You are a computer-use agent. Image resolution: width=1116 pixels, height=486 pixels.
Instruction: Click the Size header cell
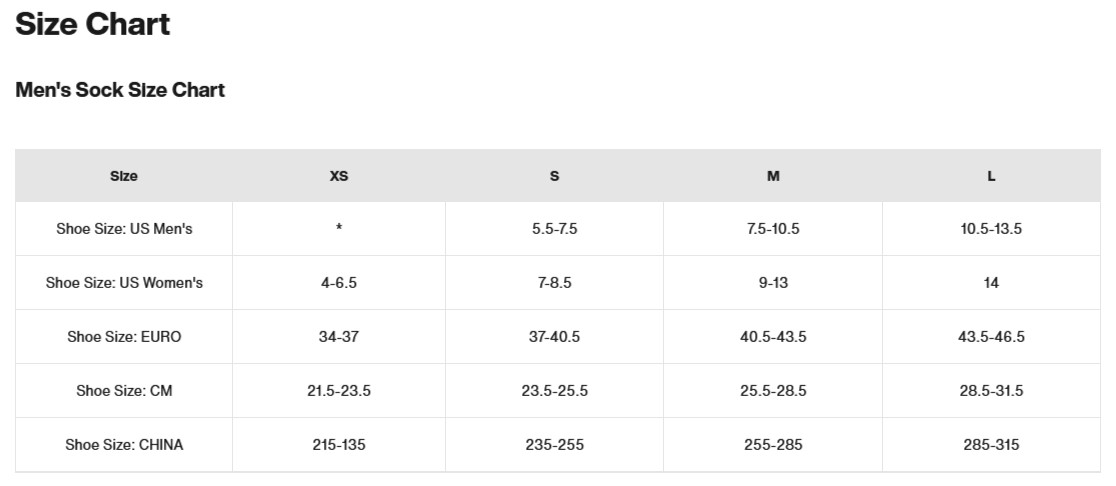tap(124, 176)
